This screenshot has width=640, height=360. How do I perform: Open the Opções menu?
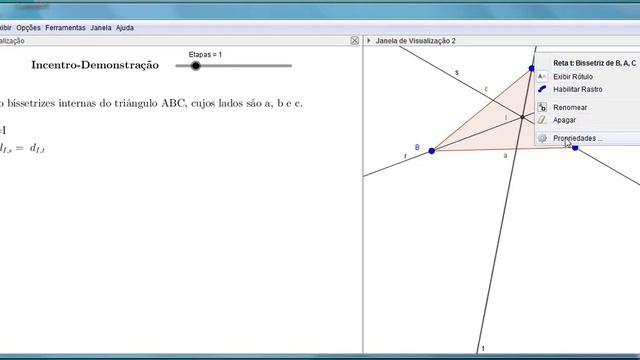pyautogui.click(x=28, y=28)
